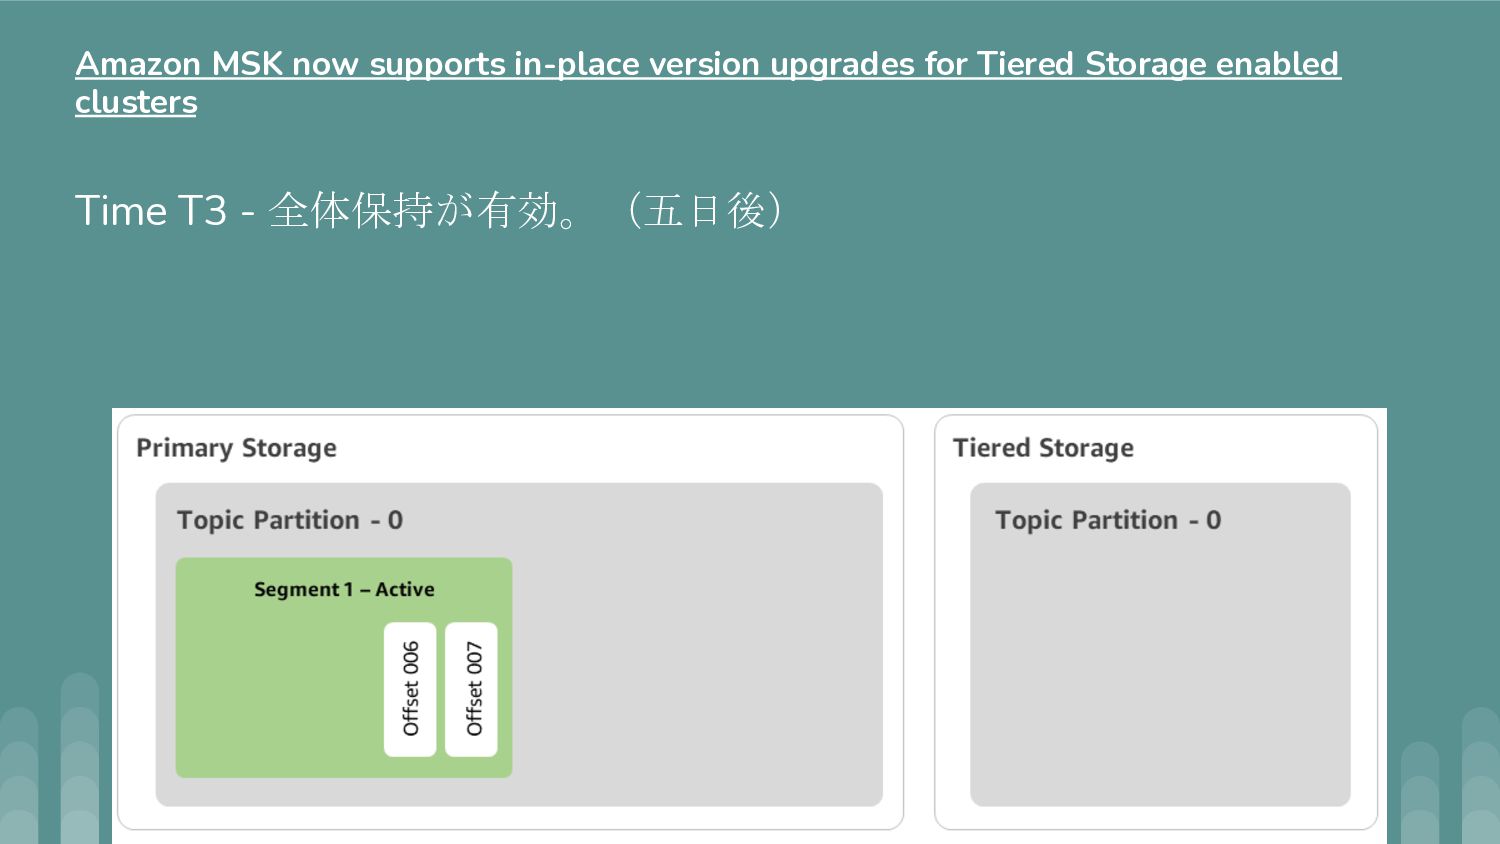Viewport: 1500px width, 844px height.
Task: Click the Offset 007 box
Action: (471, 689)
